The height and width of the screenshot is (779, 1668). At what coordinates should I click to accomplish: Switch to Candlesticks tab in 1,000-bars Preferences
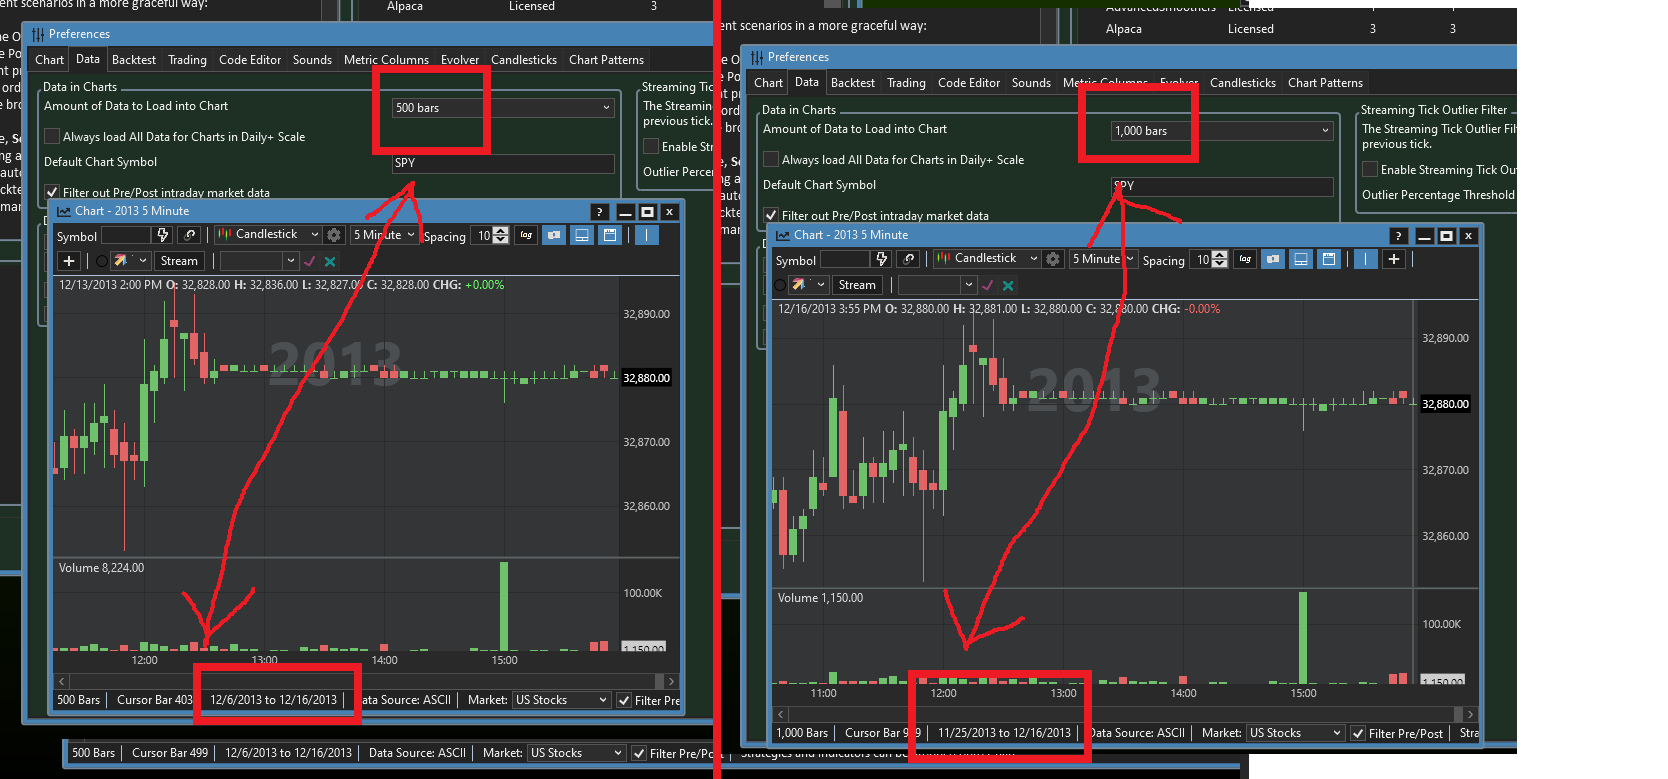pyautogui.click(x=1243, y=83)
